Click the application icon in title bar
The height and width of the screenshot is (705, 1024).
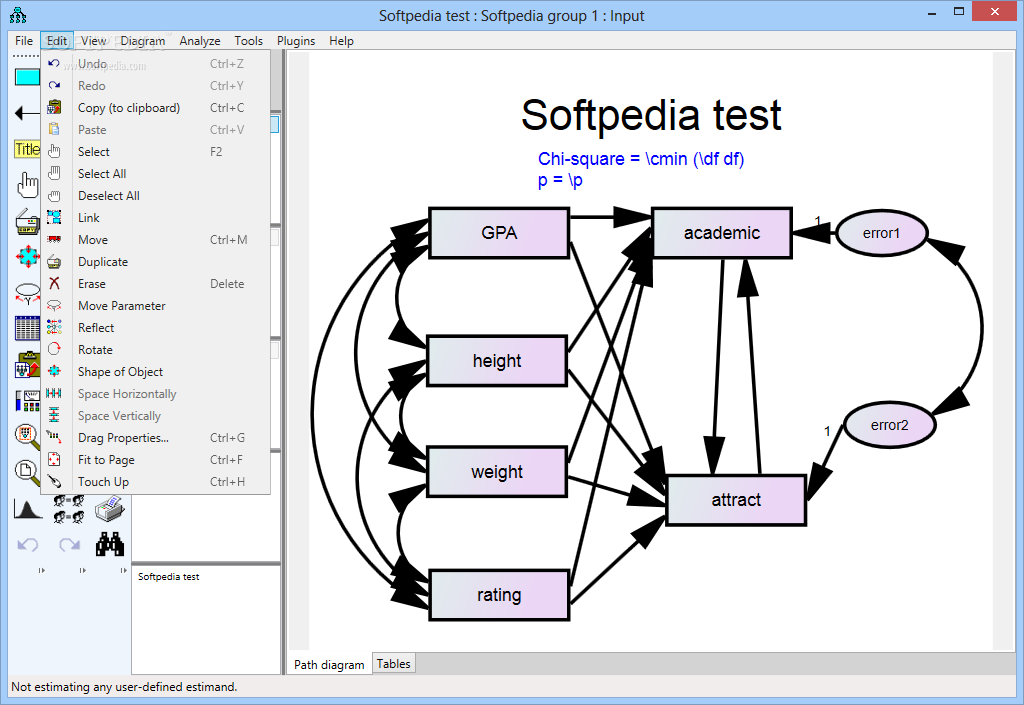[x=18, y=14]
